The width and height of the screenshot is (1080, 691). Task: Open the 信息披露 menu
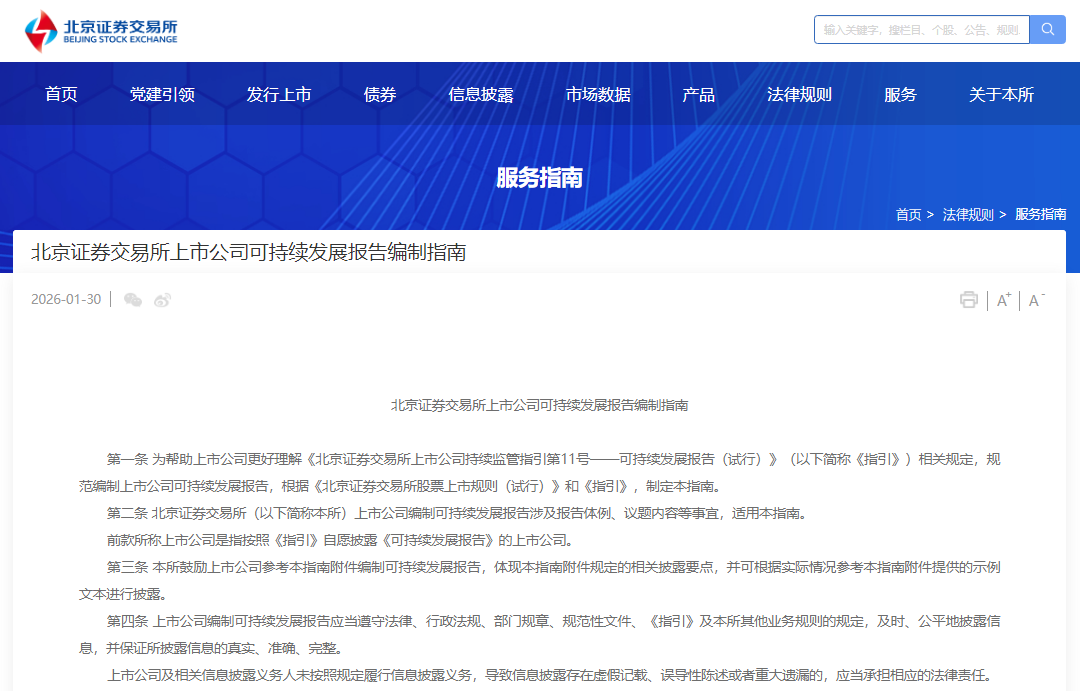coord(482,94)
